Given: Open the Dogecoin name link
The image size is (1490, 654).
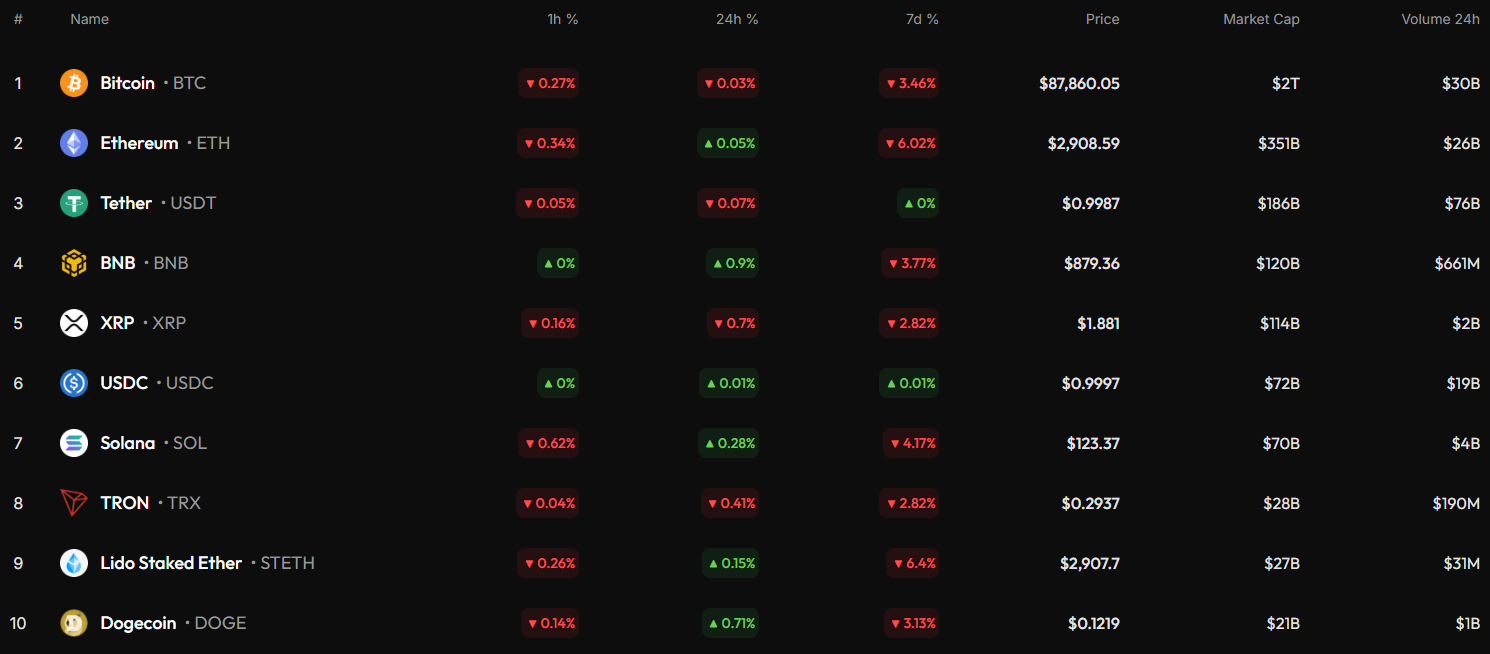Looking at the screenshot, I should click(138, 623).
